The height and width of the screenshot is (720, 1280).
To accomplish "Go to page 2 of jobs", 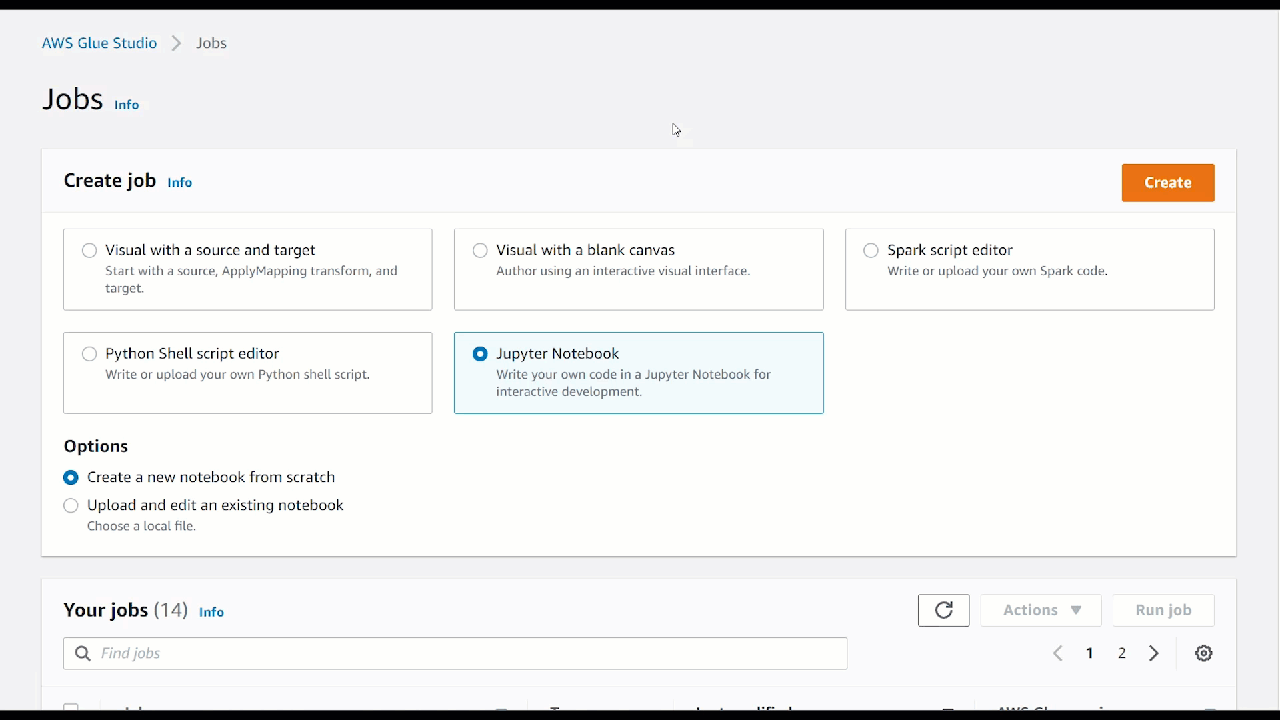I will [1122, 653].
